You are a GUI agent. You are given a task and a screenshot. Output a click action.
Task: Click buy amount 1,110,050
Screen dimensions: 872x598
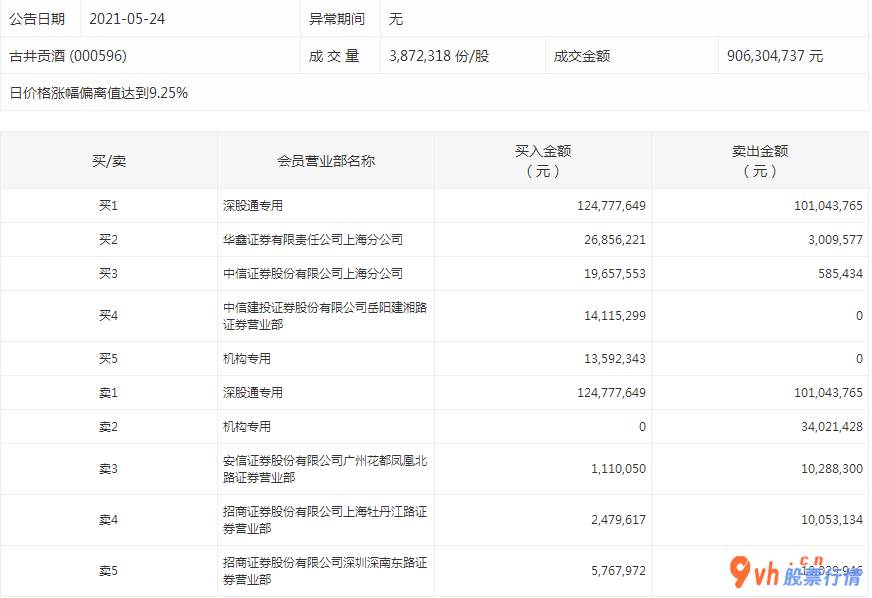pyautogui.click(x=618, y=469)
